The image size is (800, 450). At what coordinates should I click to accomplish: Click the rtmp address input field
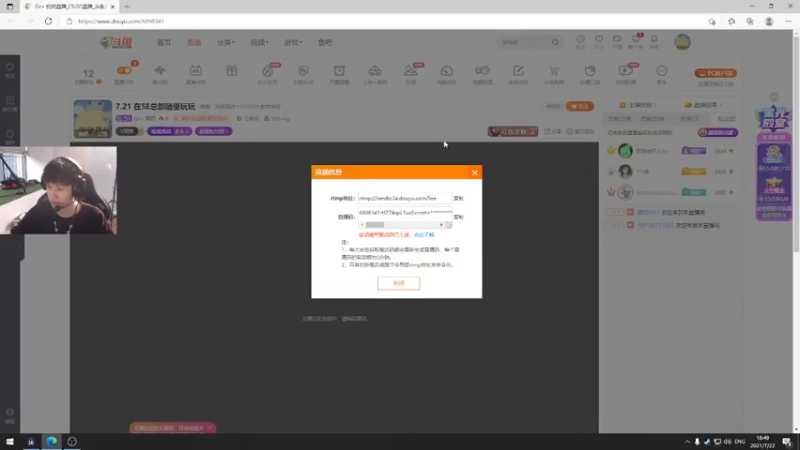tap(405, 198)
